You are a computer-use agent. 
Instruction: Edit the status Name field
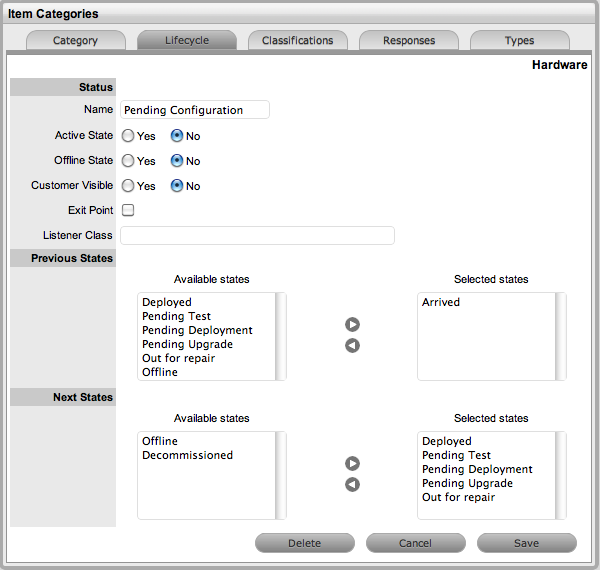(195, 110)
